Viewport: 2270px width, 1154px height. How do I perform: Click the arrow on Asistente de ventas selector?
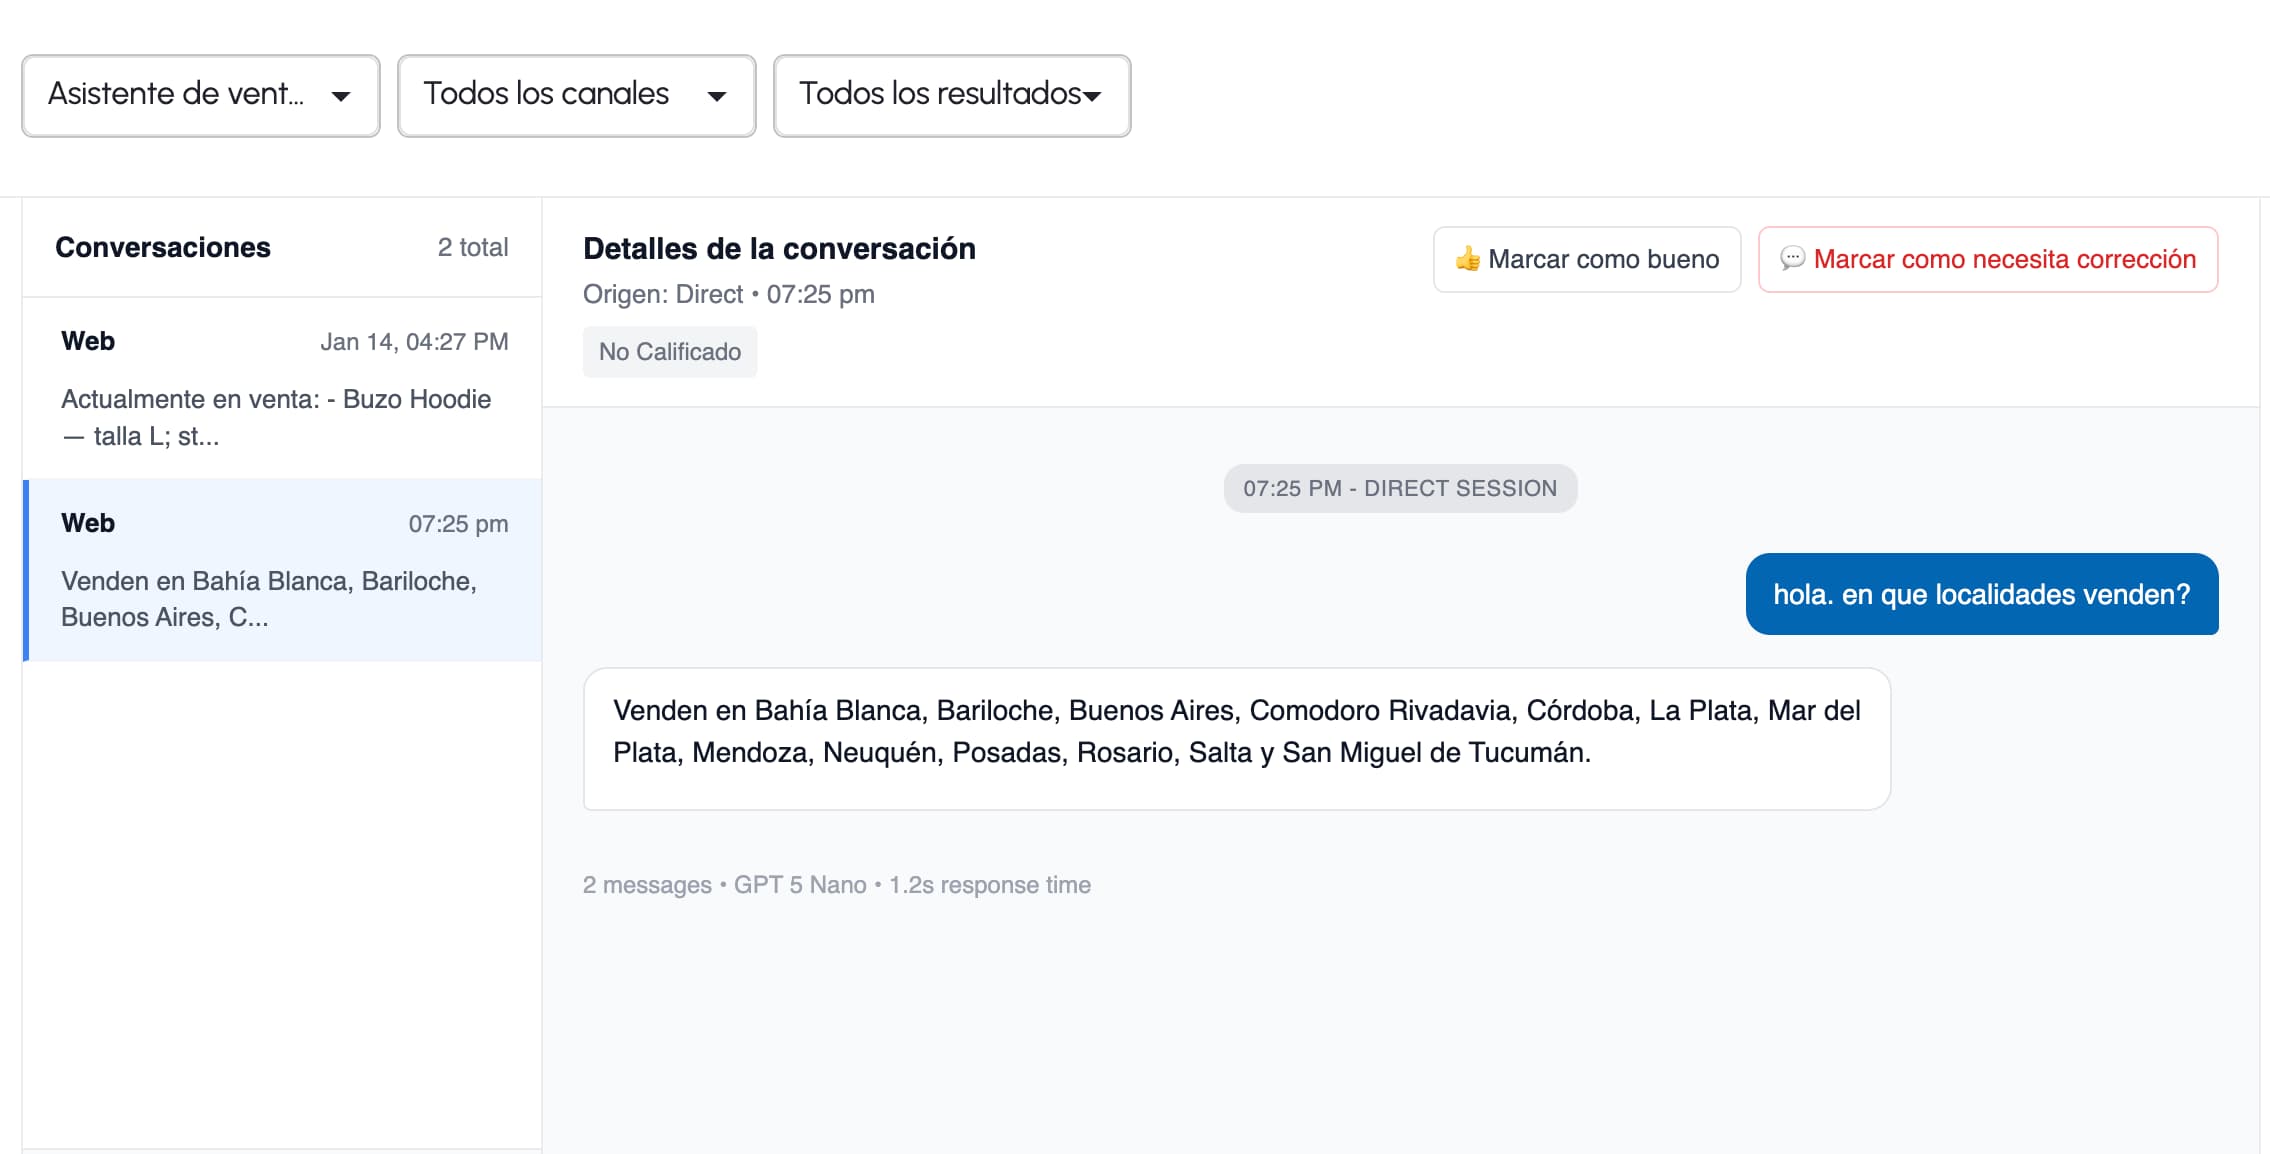point(341,97)
